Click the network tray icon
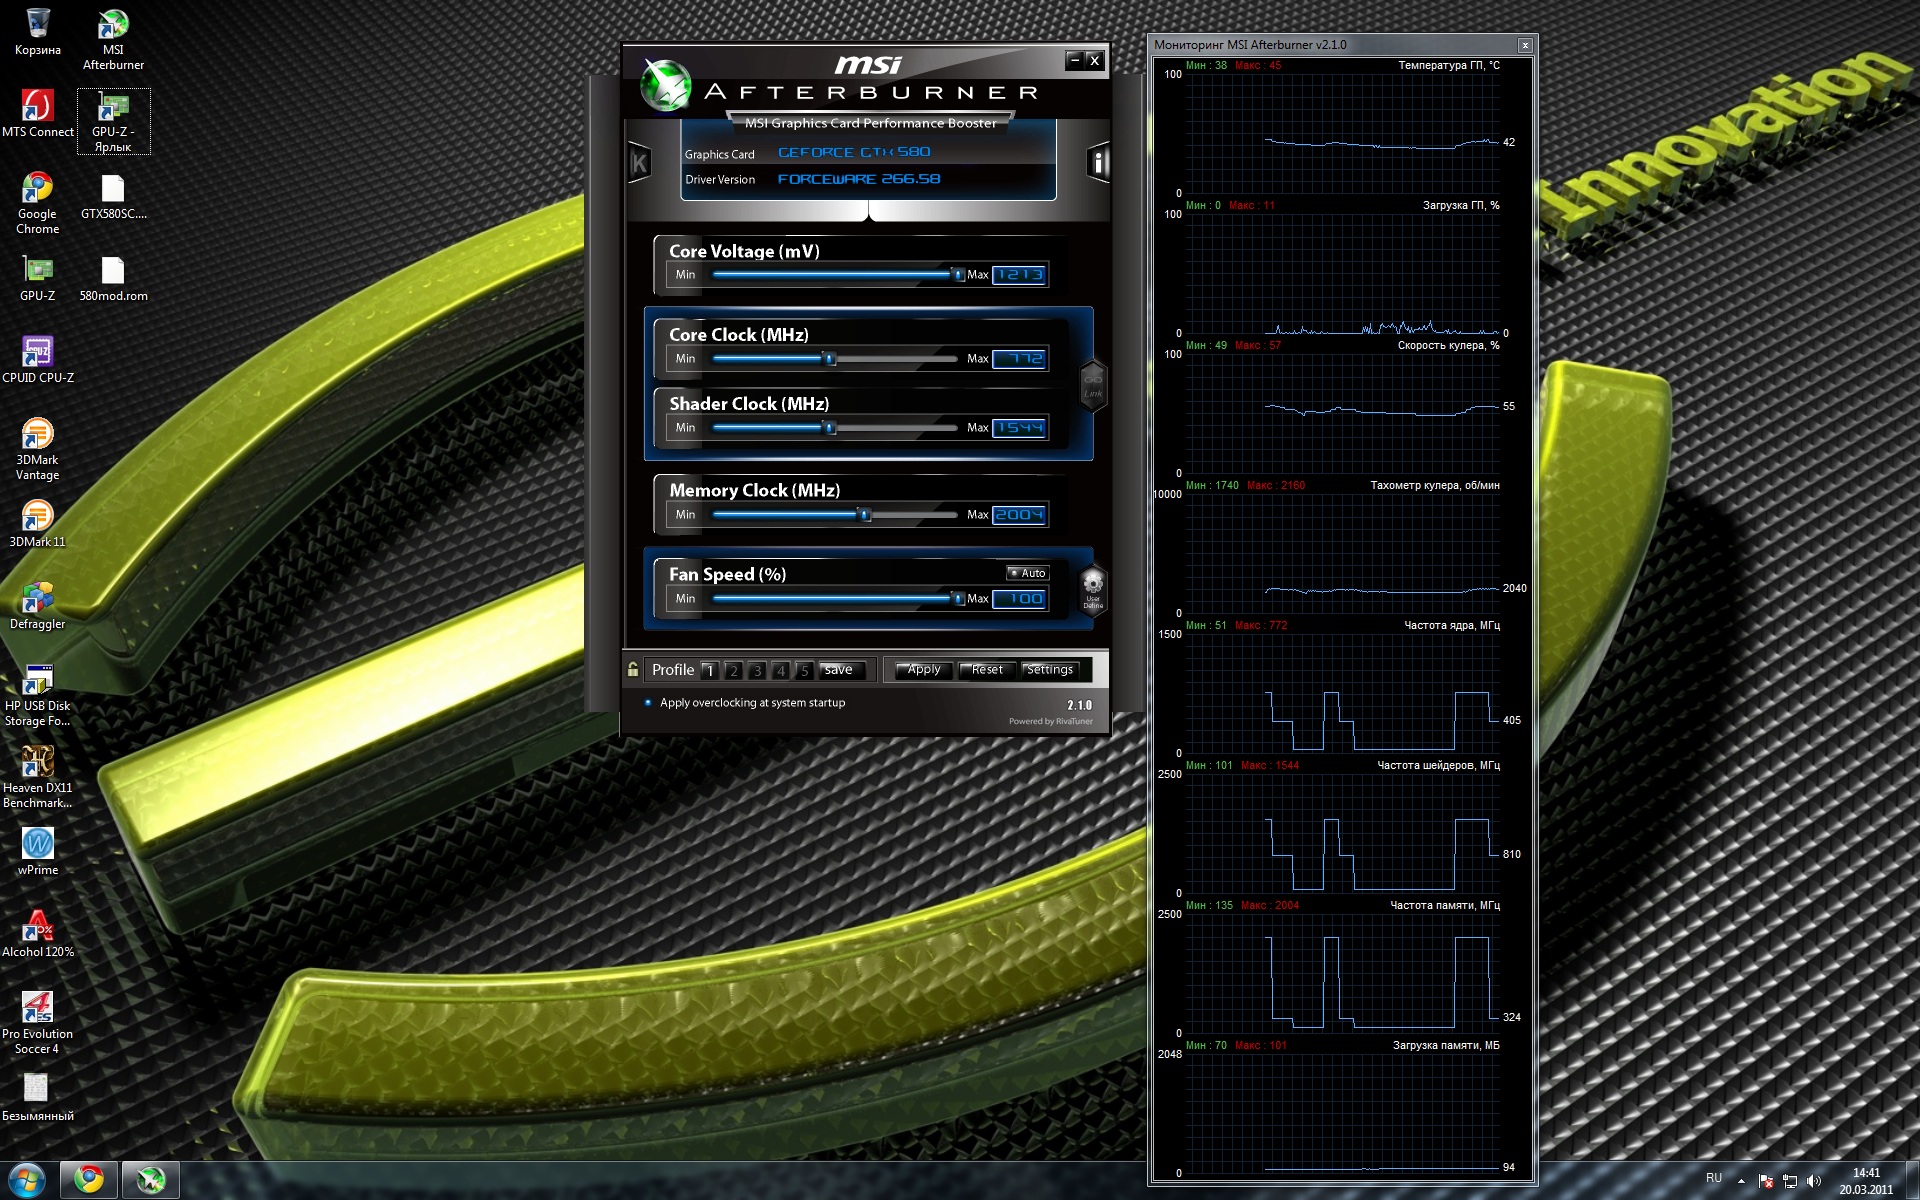This screenshot has width=1920, height=1200. tap(1790, 1181)
